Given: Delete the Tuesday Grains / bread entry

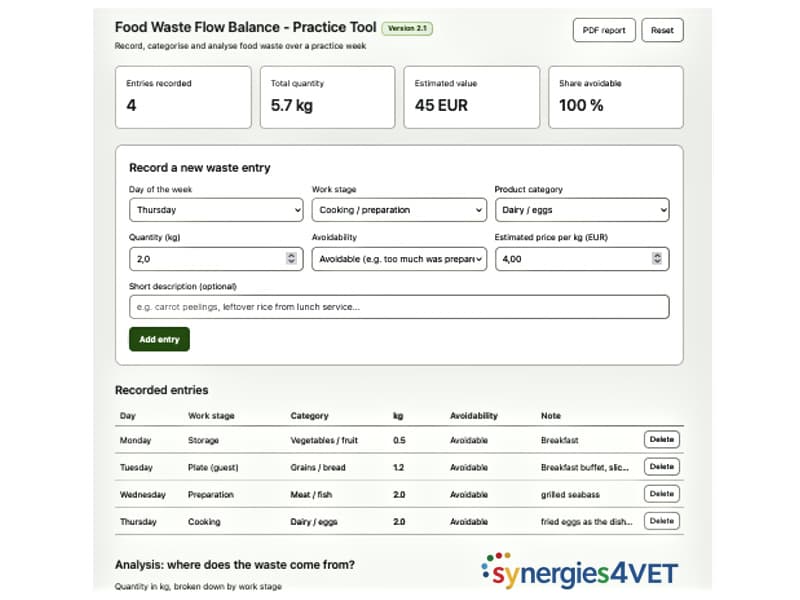Looking at the screenshot, I should click(662, 466).
